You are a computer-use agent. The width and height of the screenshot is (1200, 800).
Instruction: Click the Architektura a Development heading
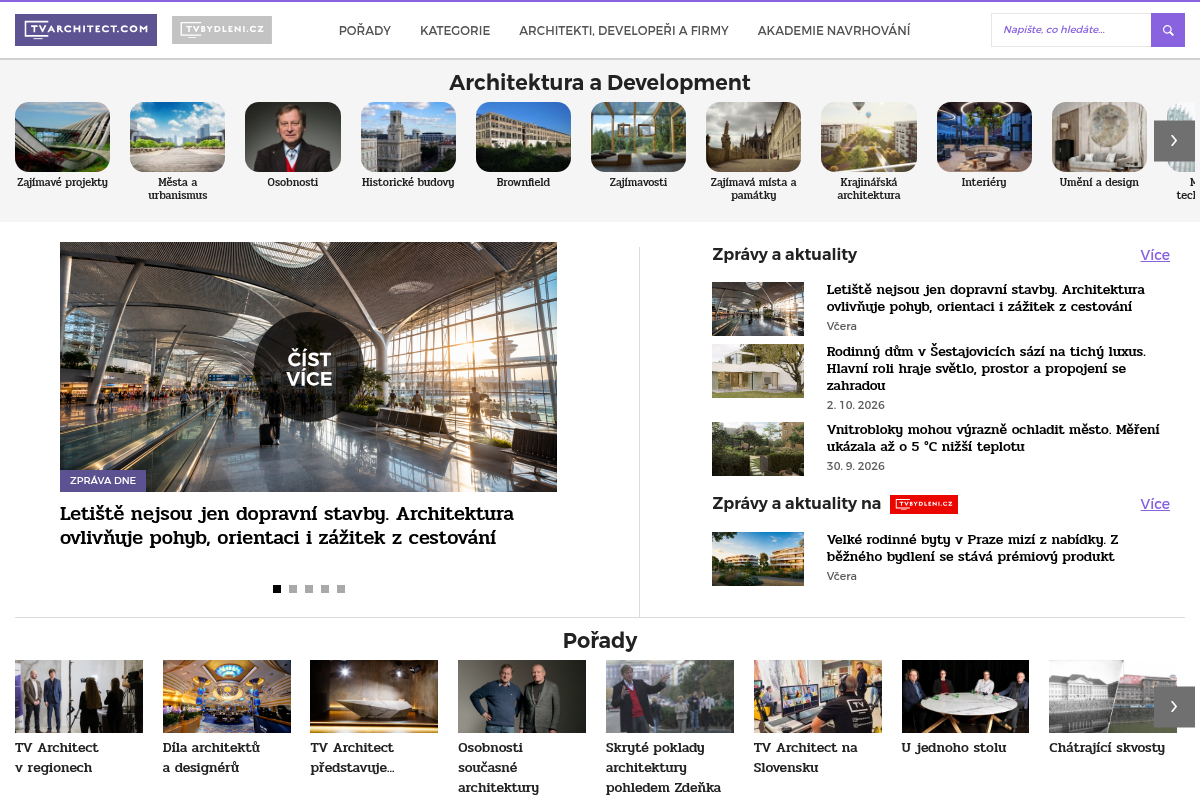coord(600,83)
